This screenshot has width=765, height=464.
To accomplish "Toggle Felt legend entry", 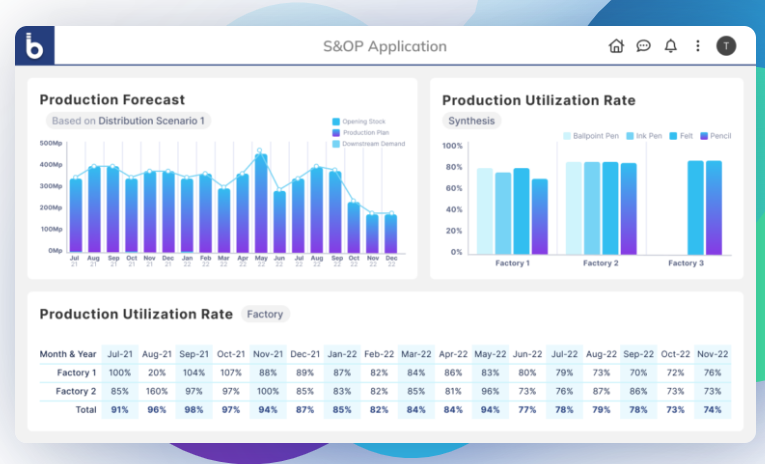I will pos(681,136).
